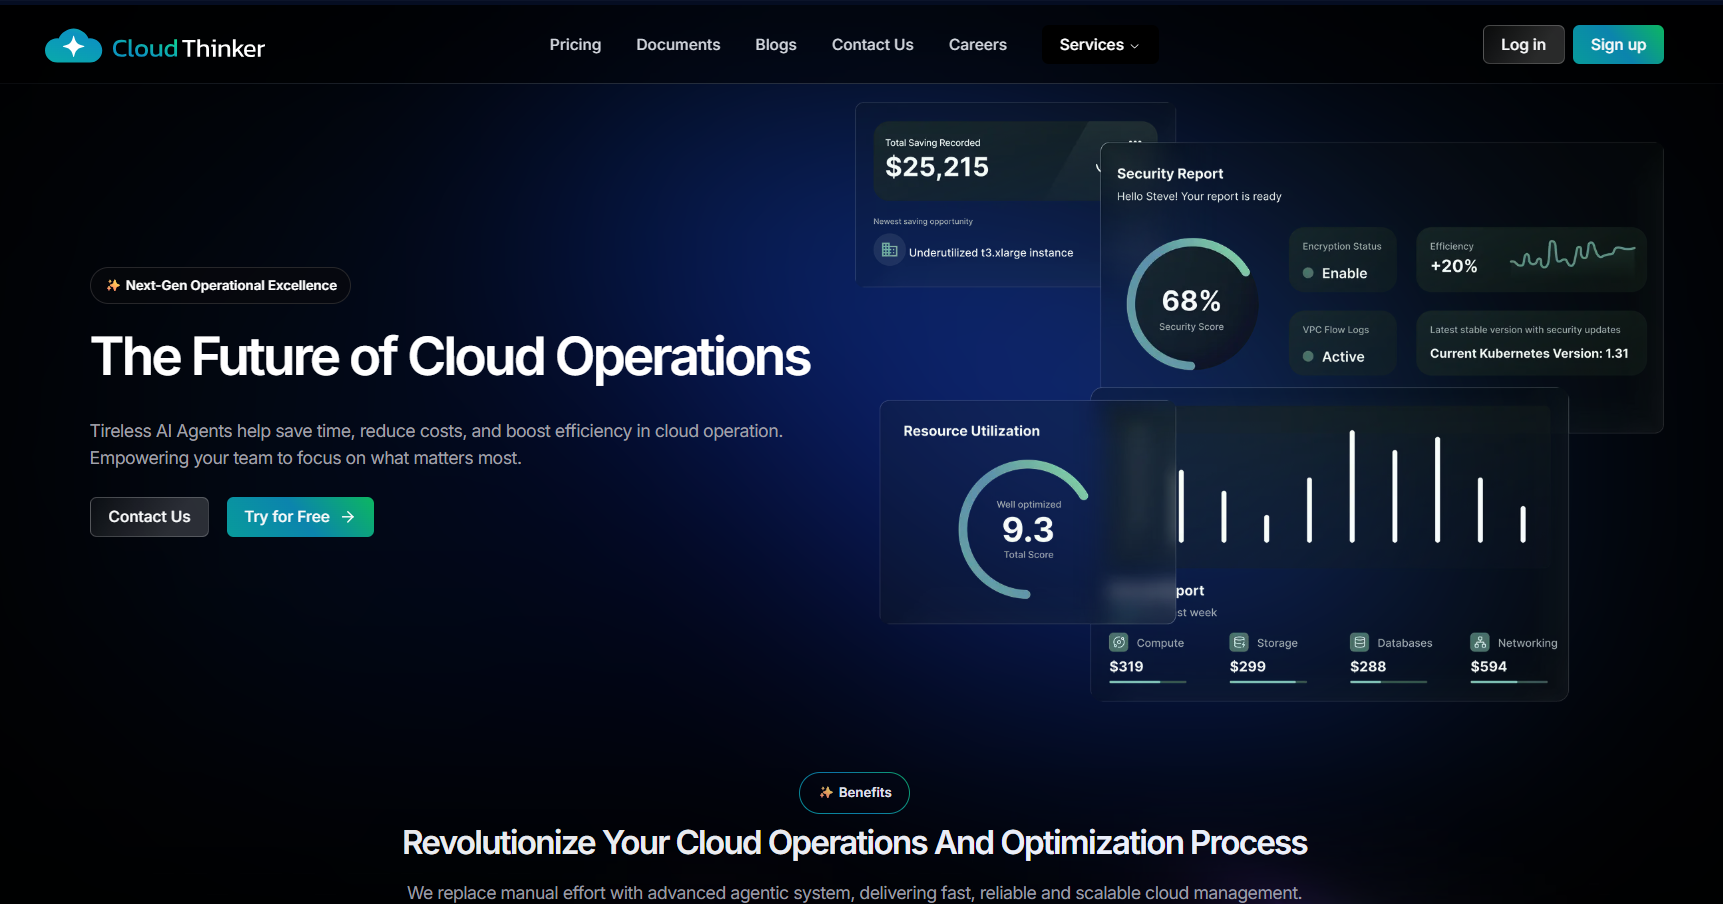Click the Resource Utilization heading
Screen dimensions: 1723x904
click(x=971, y=431)
